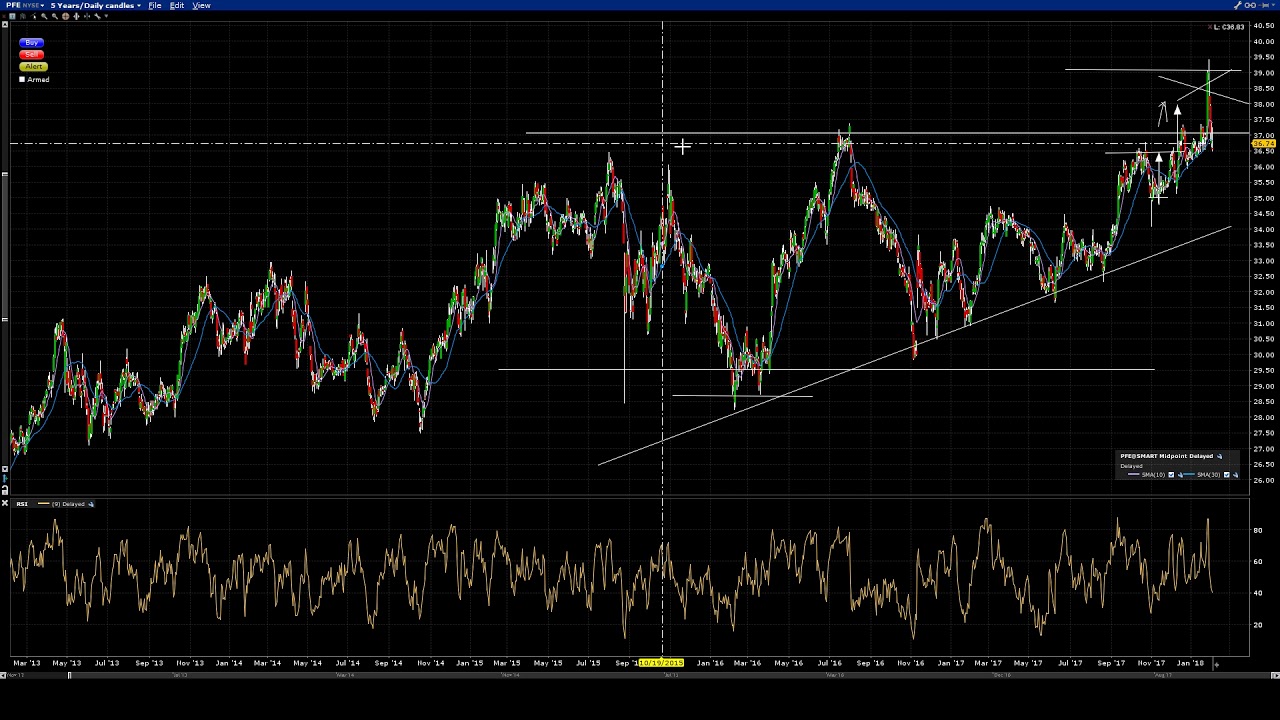Uncheck the SMA(30) visibility checkbox

coord(1227,475)
